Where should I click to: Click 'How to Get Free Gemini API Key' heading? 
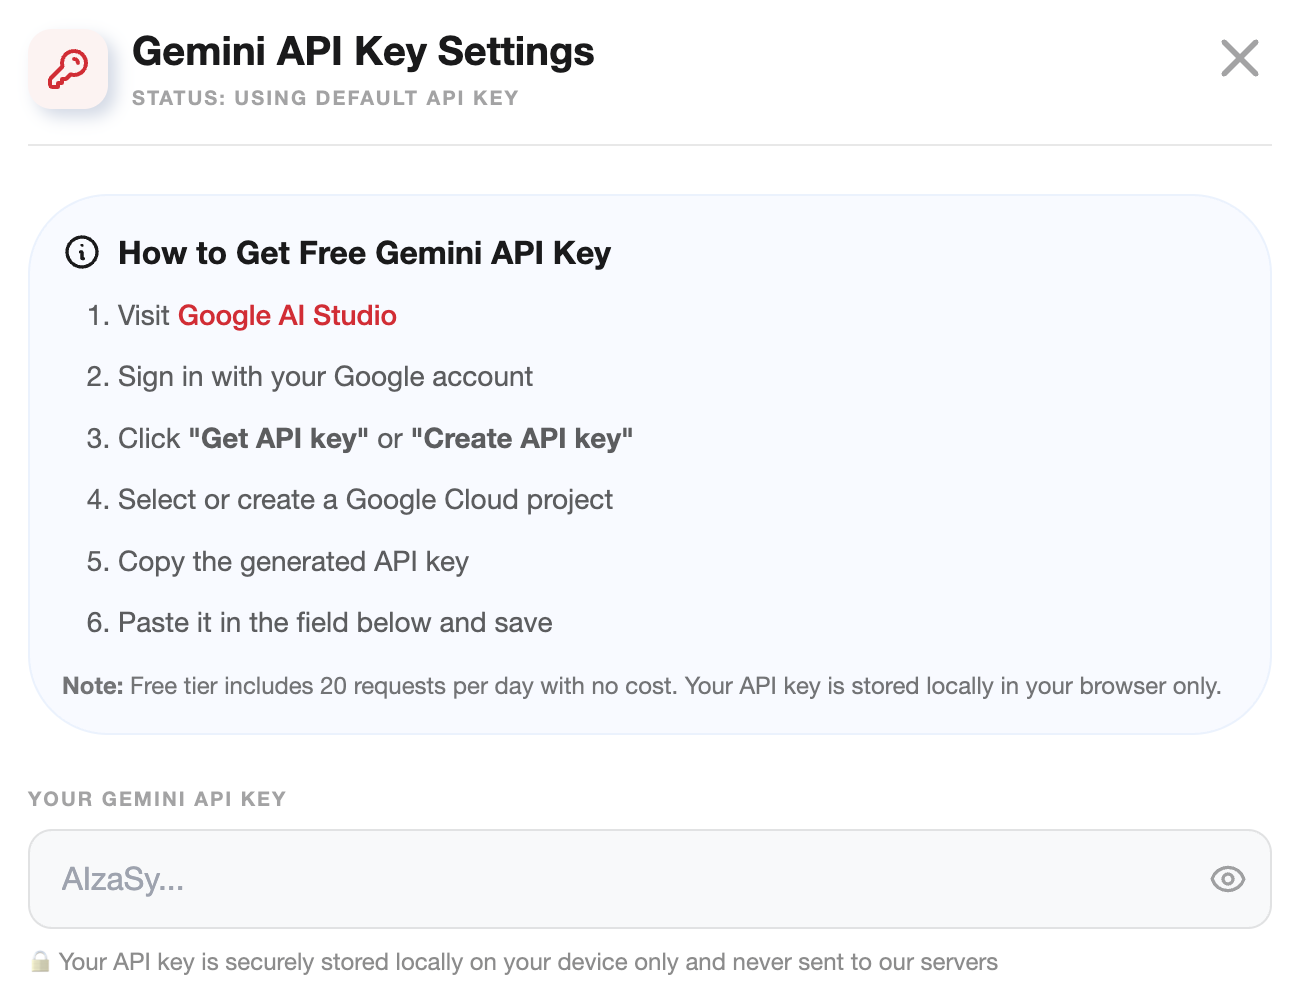point(364,253)
